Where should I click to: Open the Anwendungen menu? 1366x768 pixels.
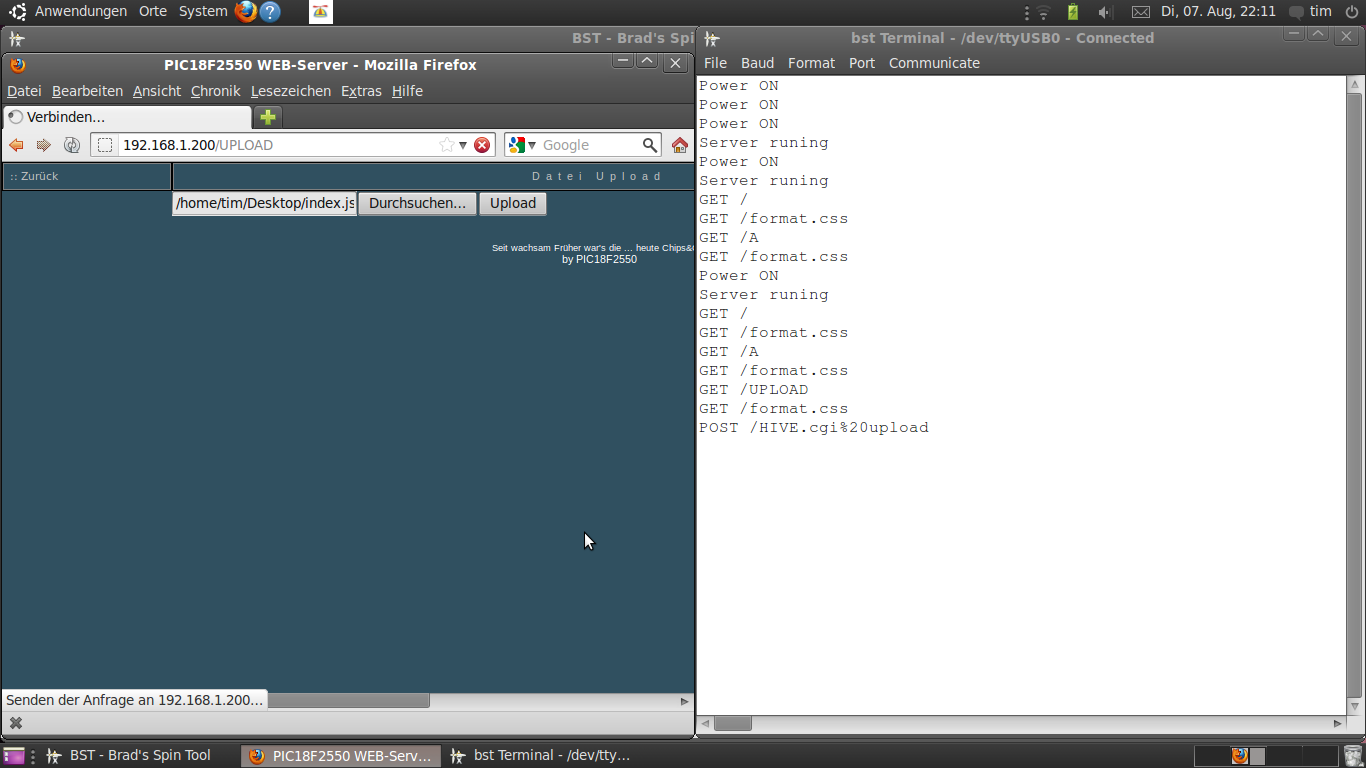(80, 12)
